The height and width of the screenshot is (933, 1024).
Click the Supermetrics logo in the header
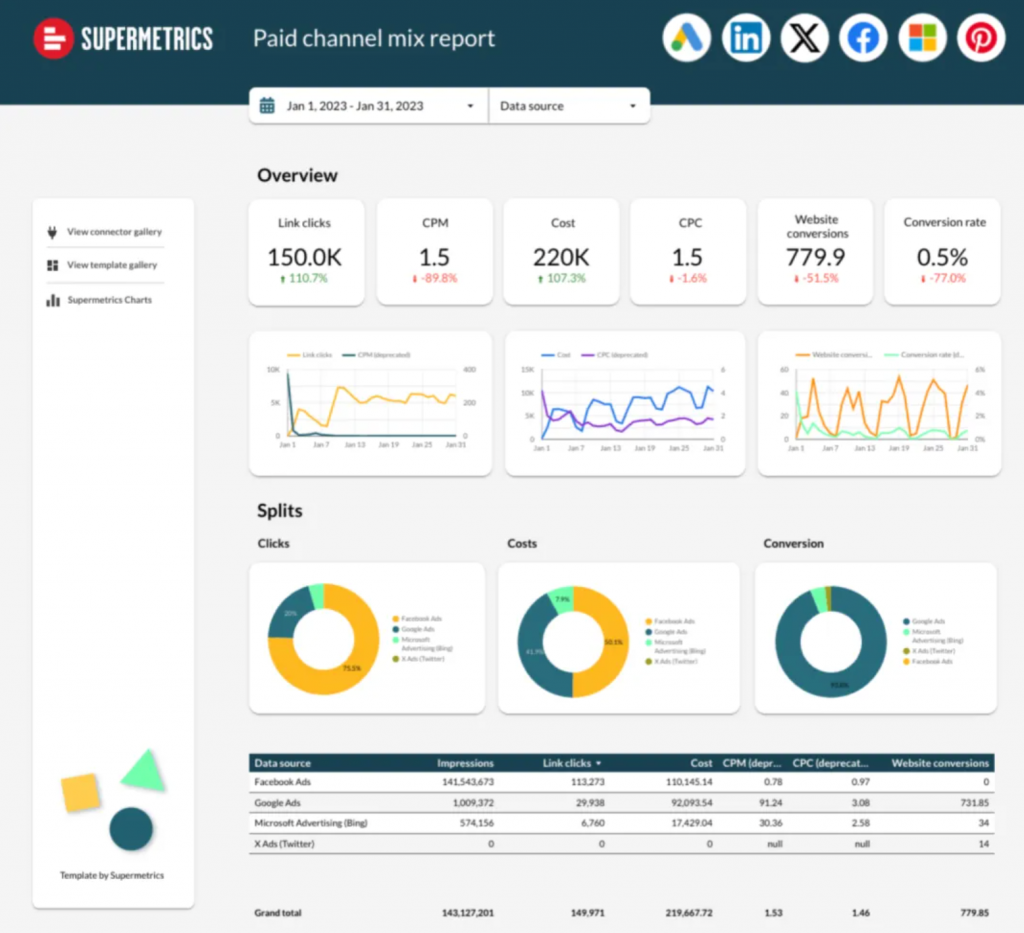[x=123, y=39]
